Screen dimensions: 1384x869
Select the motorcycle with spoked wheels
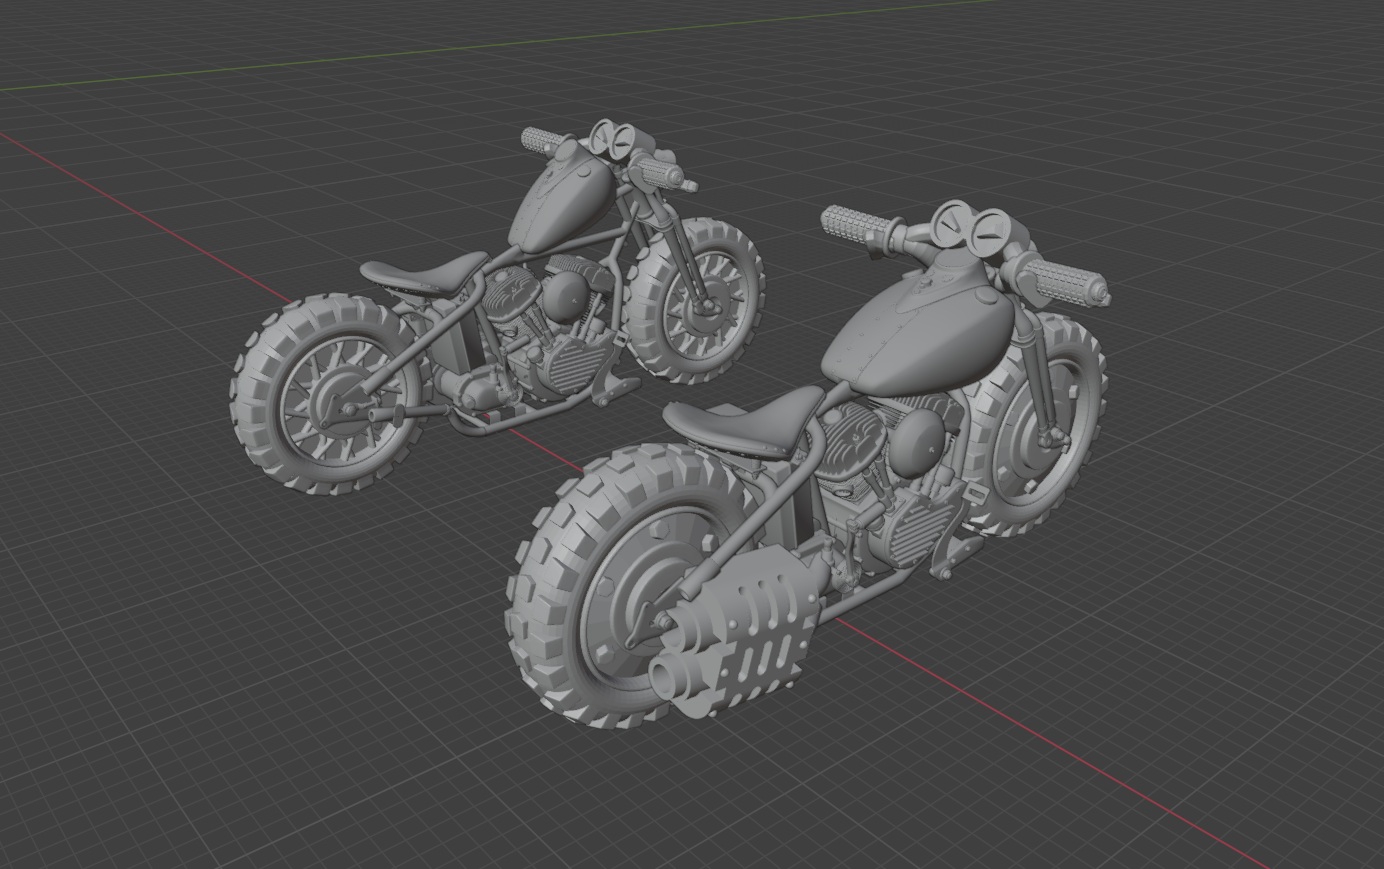(x=500, y=305)
